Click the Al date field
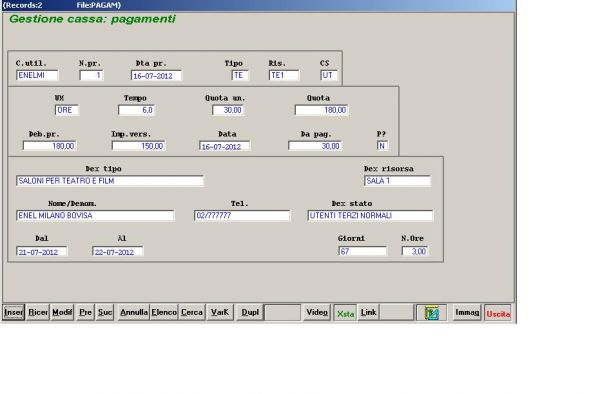600x394 pixels. (x=117, y=252)
